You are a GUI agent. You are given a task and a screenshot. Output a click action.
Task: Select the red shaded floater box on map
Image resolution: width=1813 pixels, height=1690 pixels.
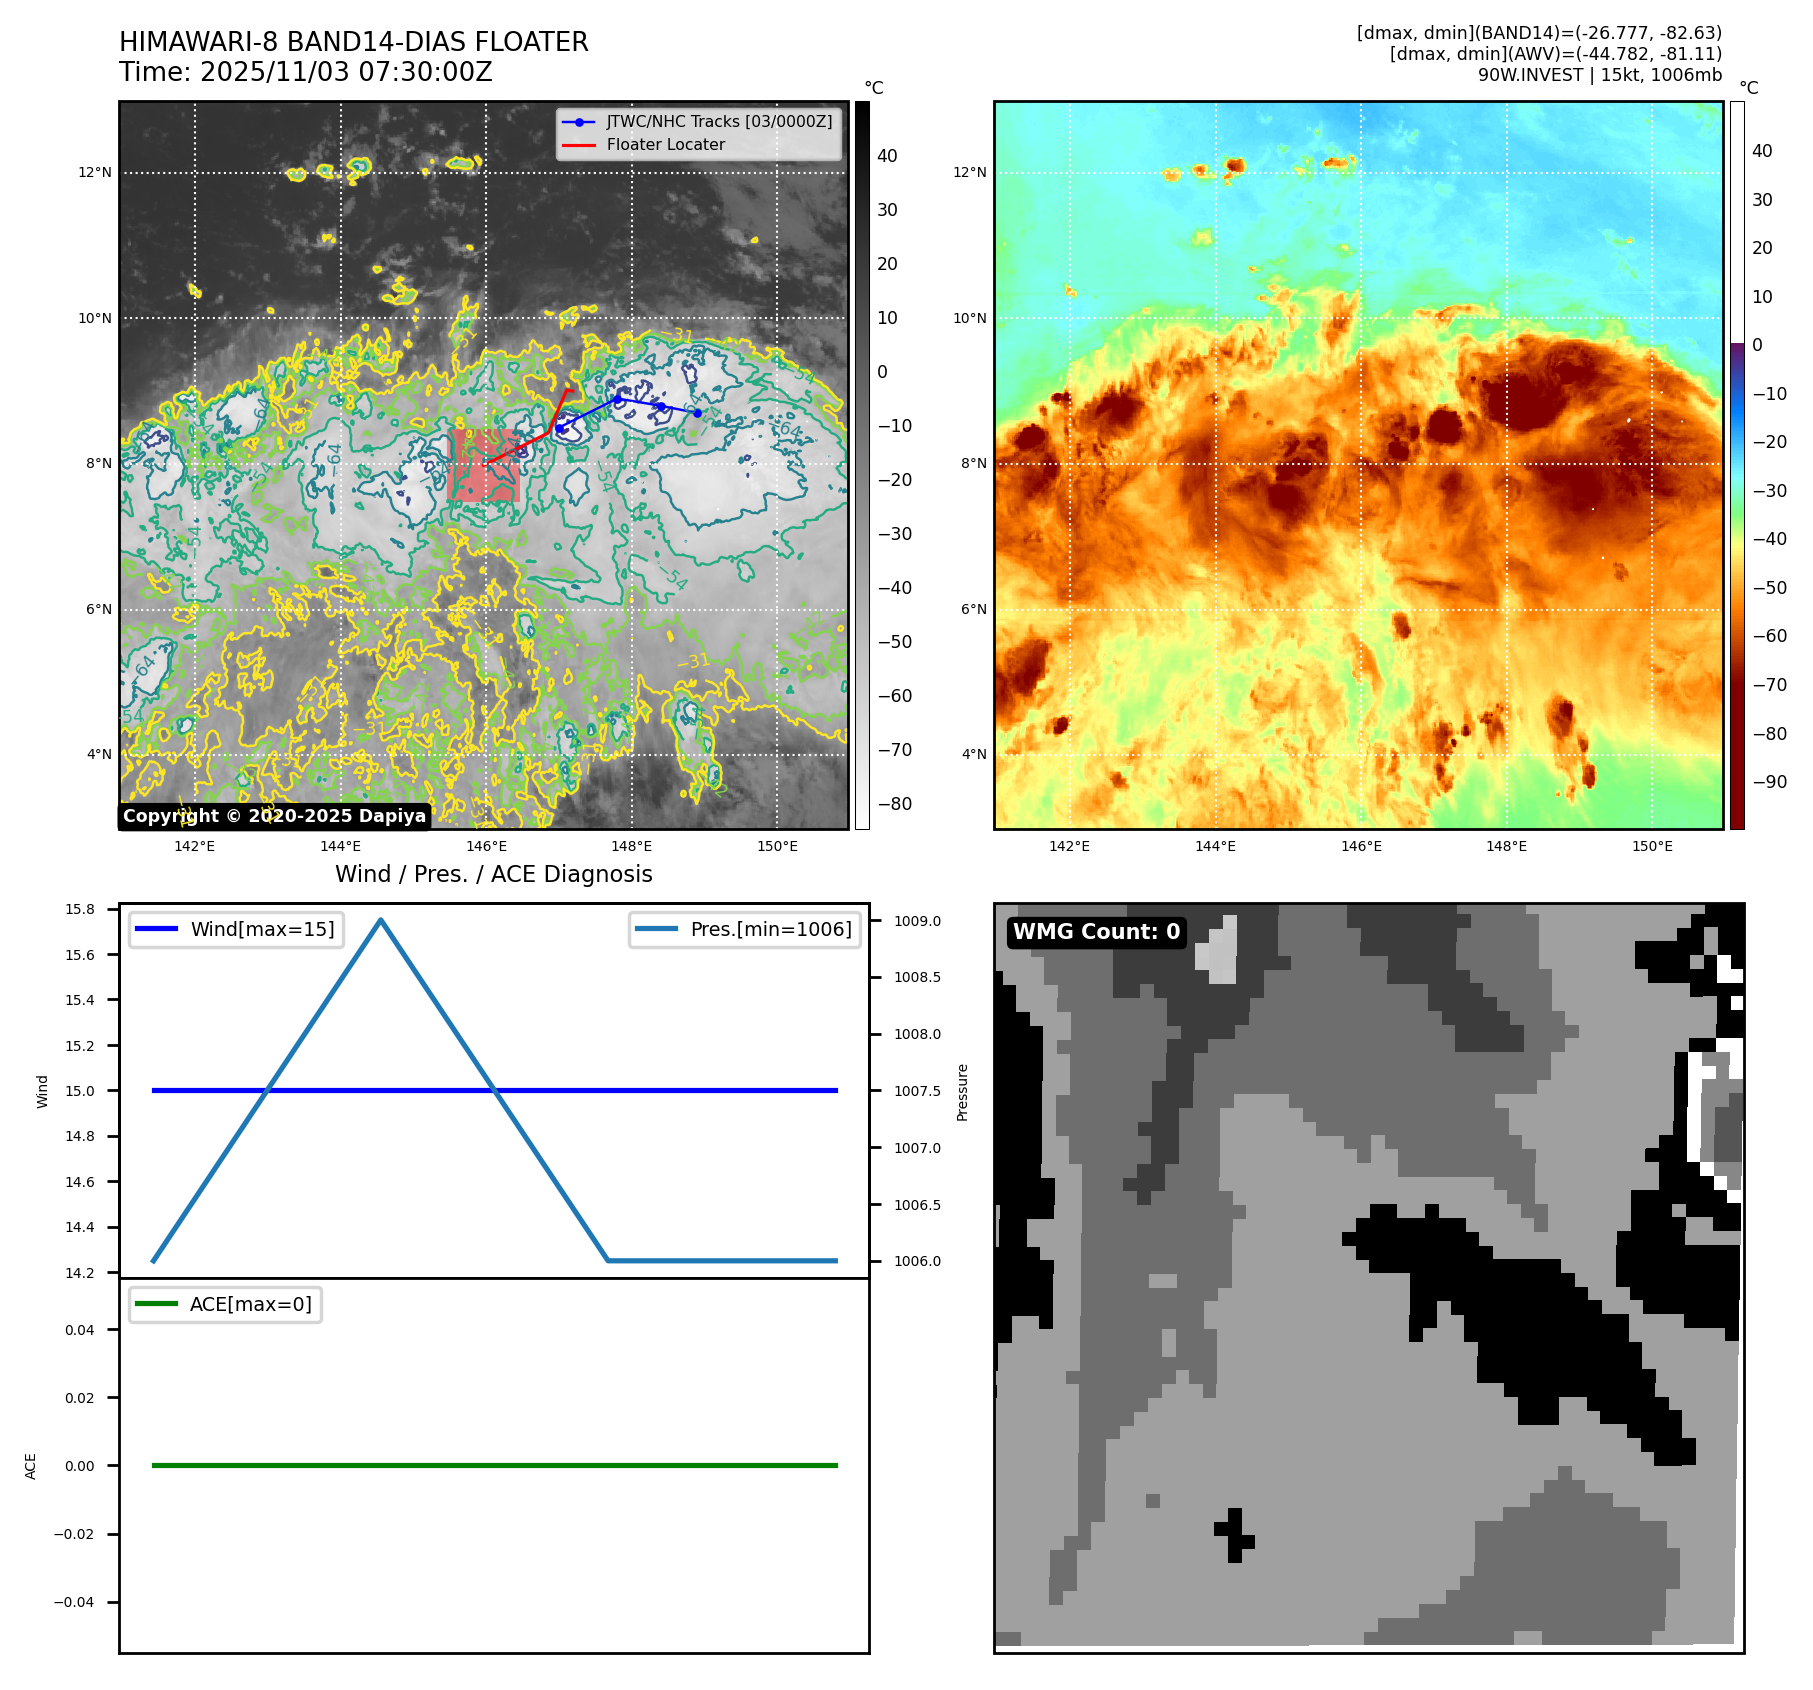[484, 466]
